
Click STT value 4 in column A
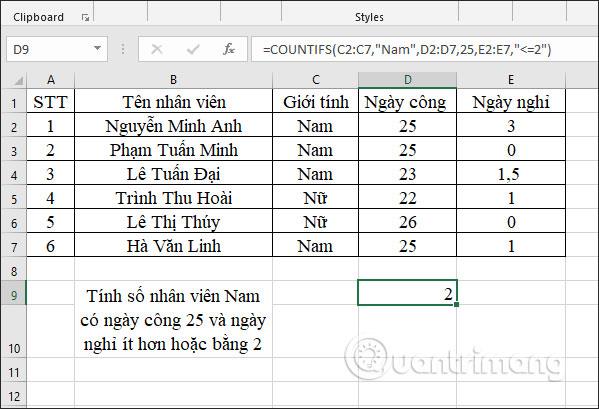(50, 198)
